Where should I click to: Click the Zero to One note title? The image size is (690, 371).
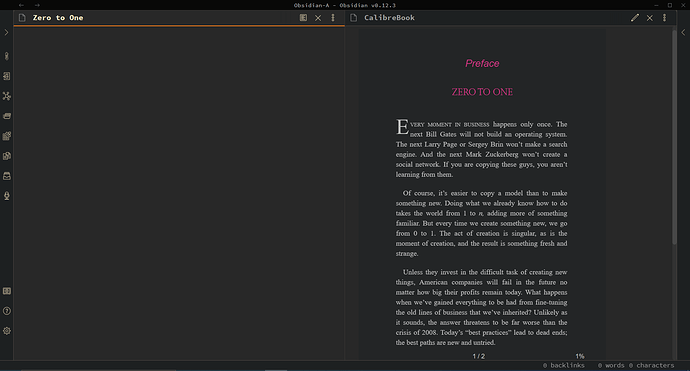(58, 18)
